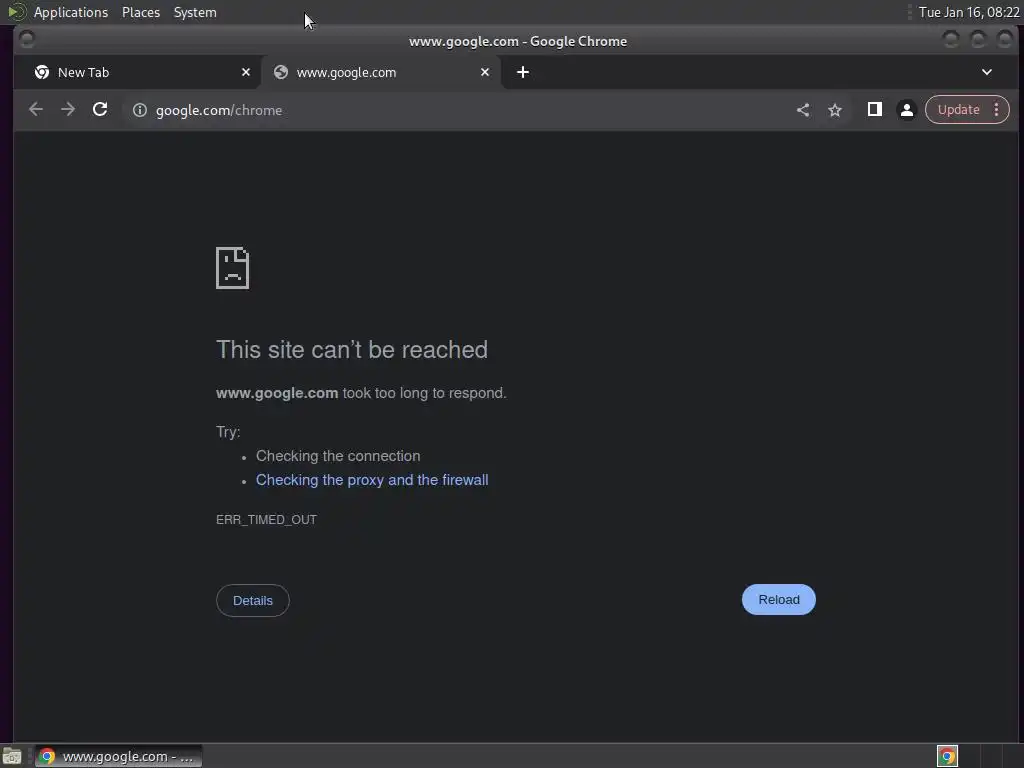Open the Applications menu
Viewport: 1024px width, 768px height.
71,12
